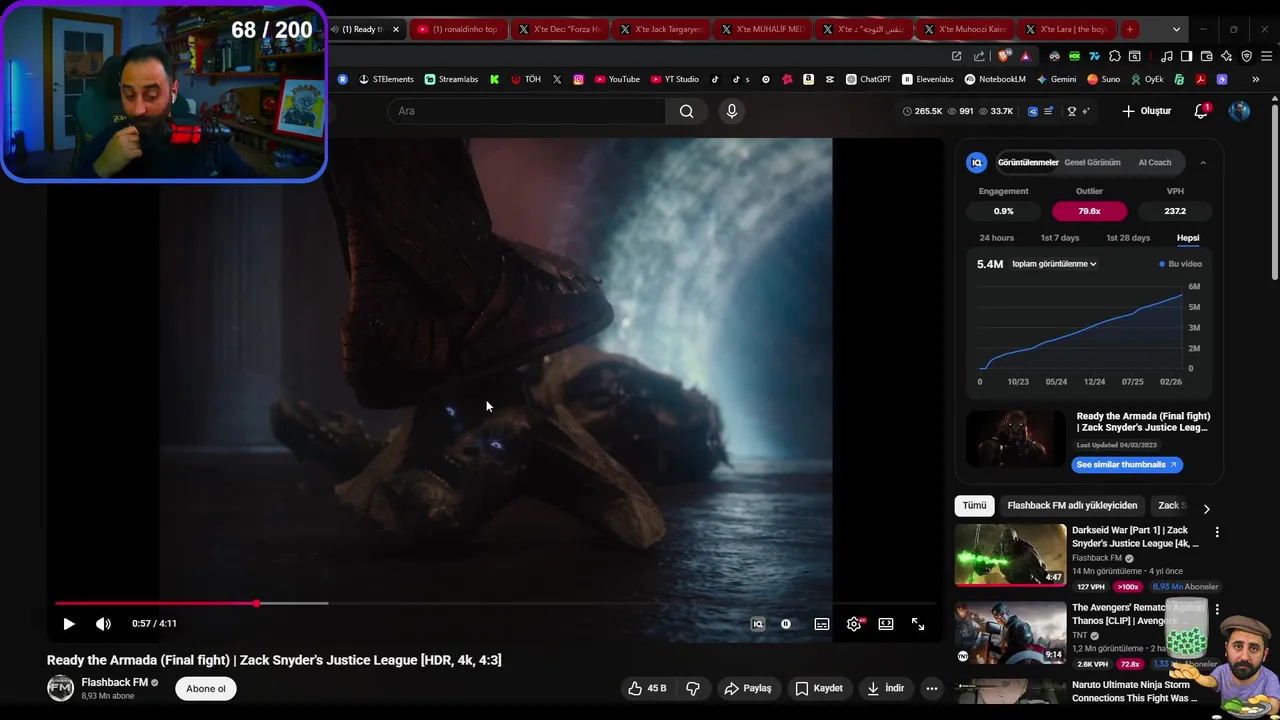Choose the Hepsi time range
The height and width of the screenshot is (720, 1280).
pyautogui.click(x=1188, y=238)
